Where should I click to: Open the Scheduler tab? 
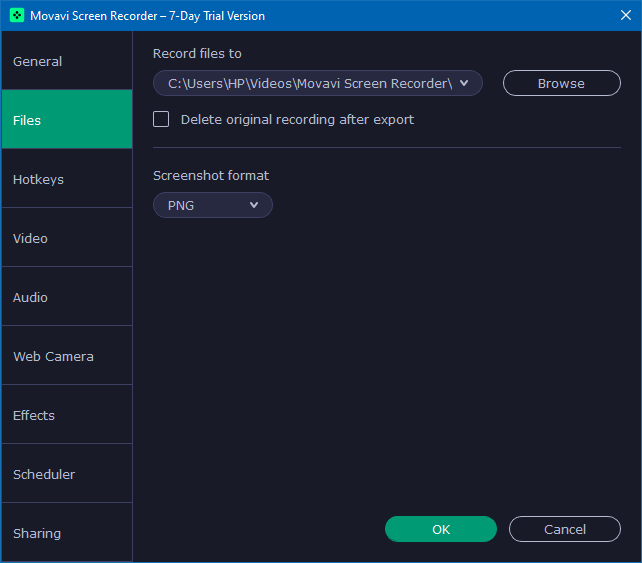[x=67, y=473]
